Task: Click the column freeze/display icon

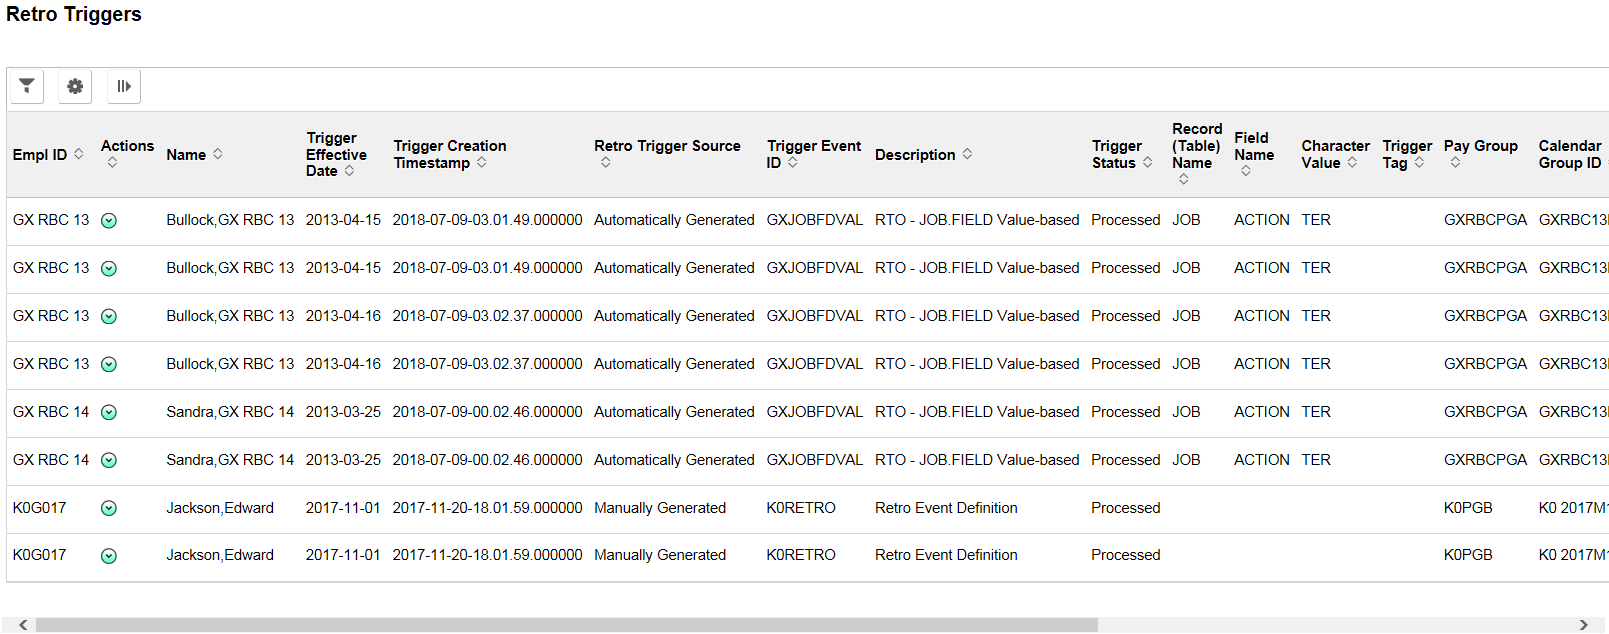Action: (x=124, y=86)
